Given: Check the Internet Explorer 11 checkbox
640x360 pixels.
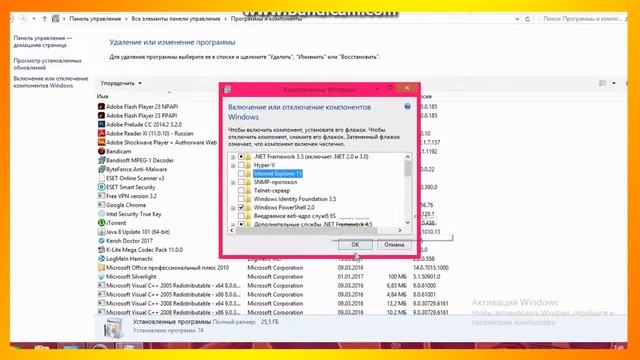Looking at the screenshot, I should point(241,174).
